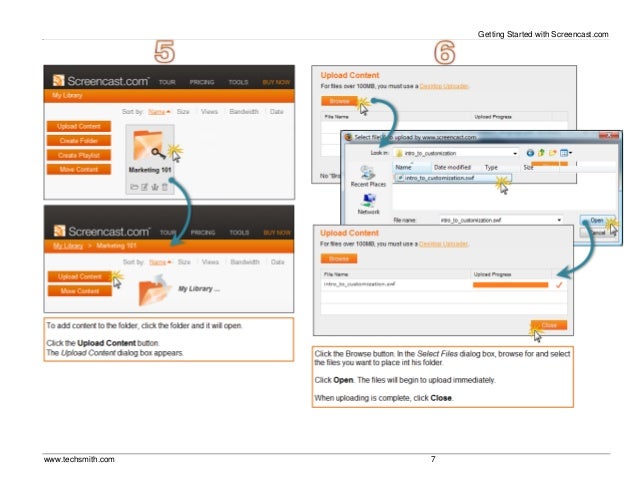Select Recent Places in the file dialog sidebar
Image resolution: width=638 pixels, height=493 pixels.
[x=368, y=177]
